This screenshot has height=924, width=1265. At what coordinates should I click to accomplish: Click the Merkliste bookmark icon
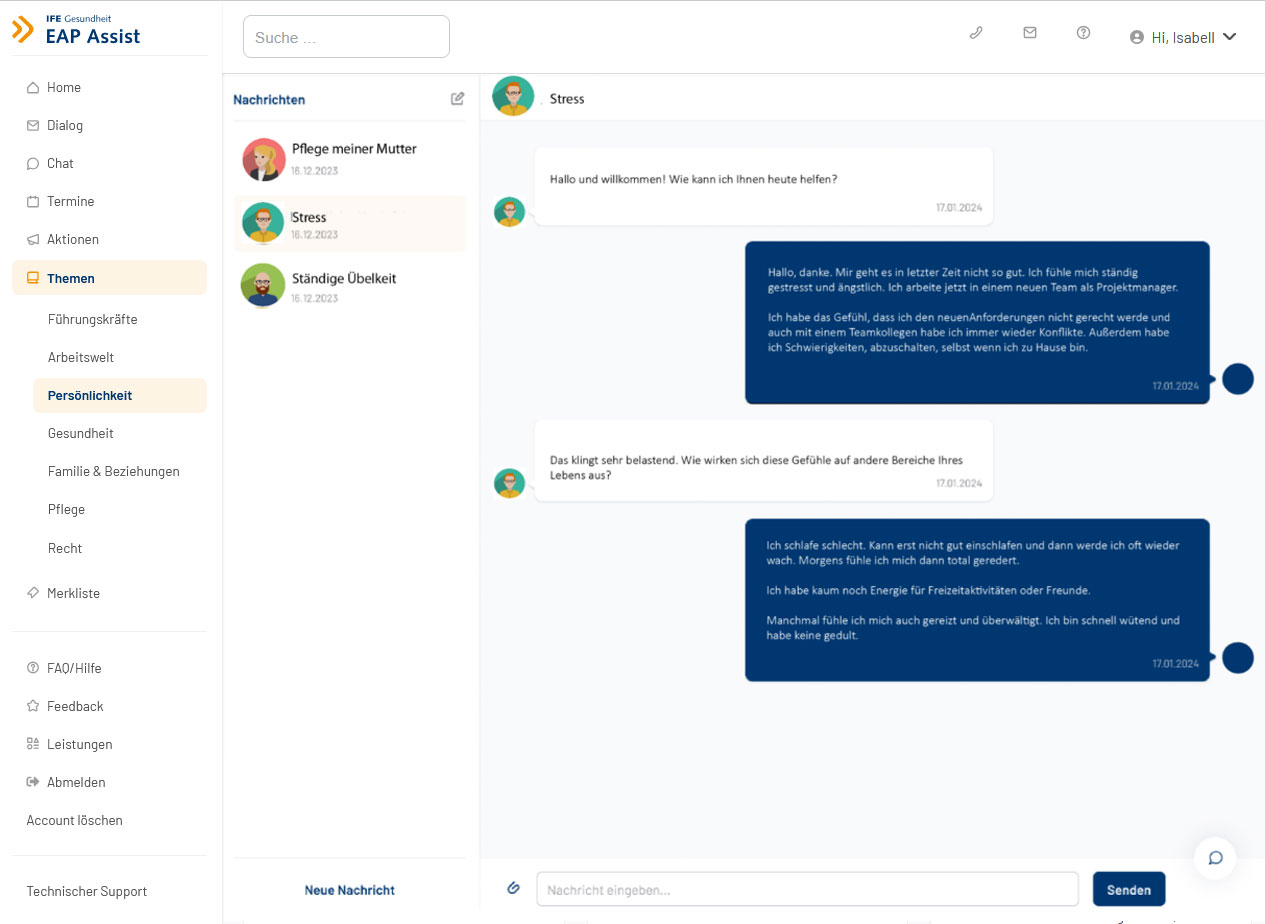[31, 592]
